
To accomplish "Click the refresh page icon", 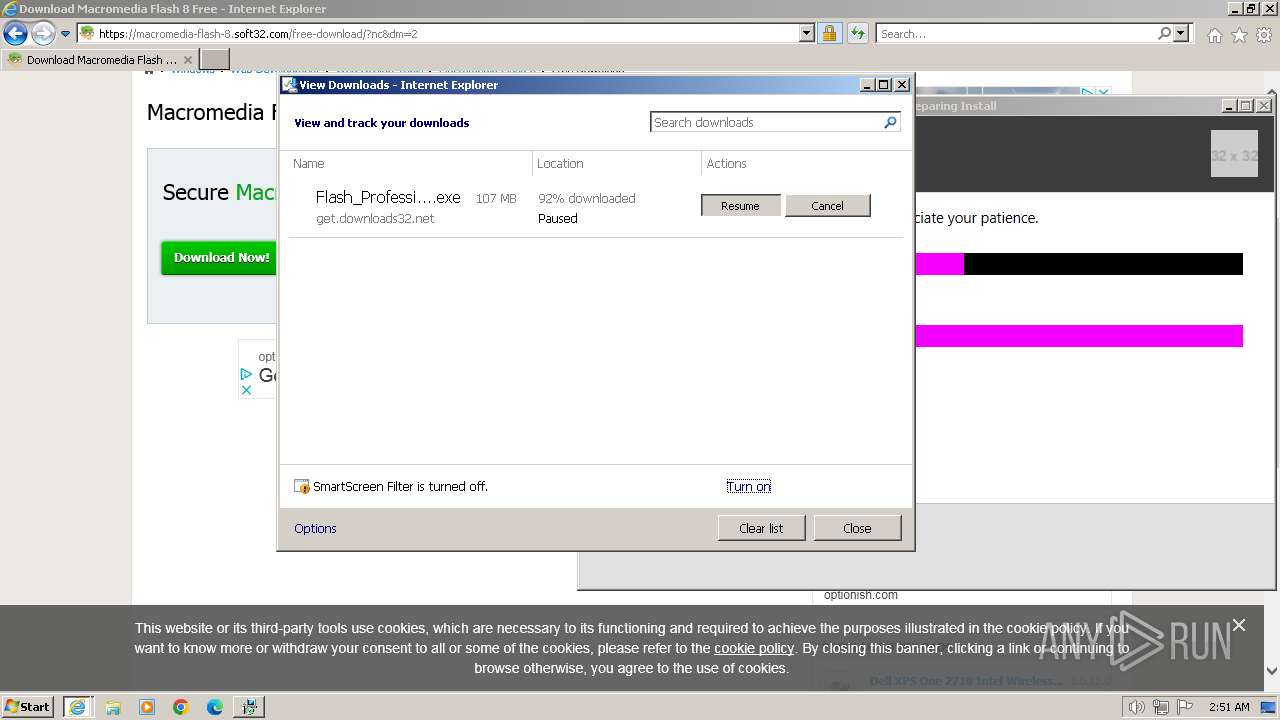I will pos(857,33).
